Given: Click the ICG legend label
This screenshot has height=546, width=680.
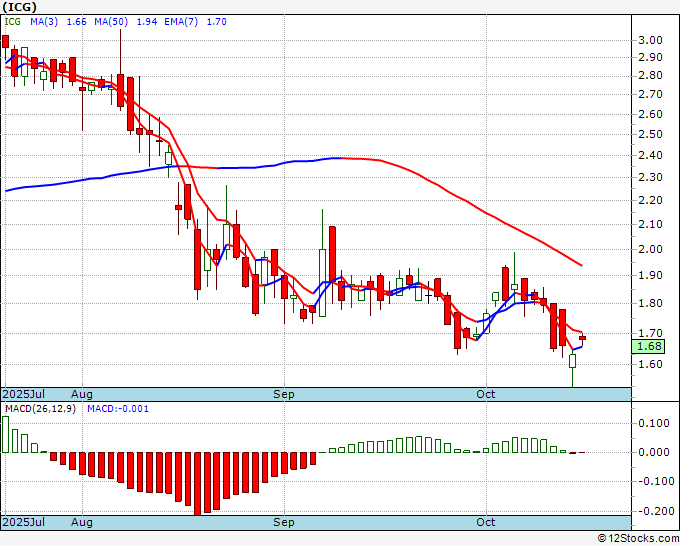Looking at the screenshot, I should point(13,22).
